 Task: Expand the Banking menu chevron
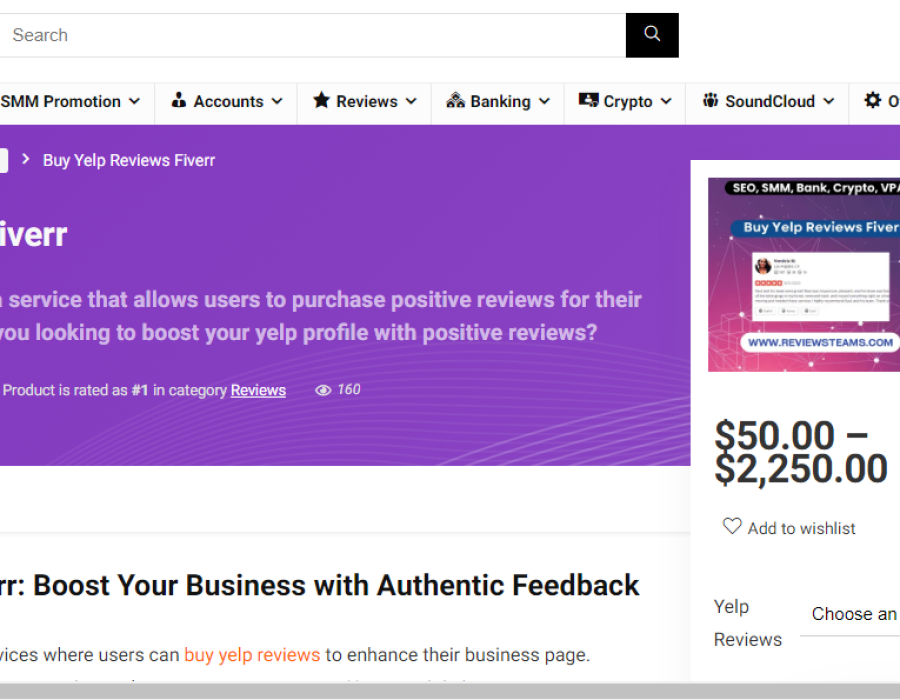(x=544, y=102)
